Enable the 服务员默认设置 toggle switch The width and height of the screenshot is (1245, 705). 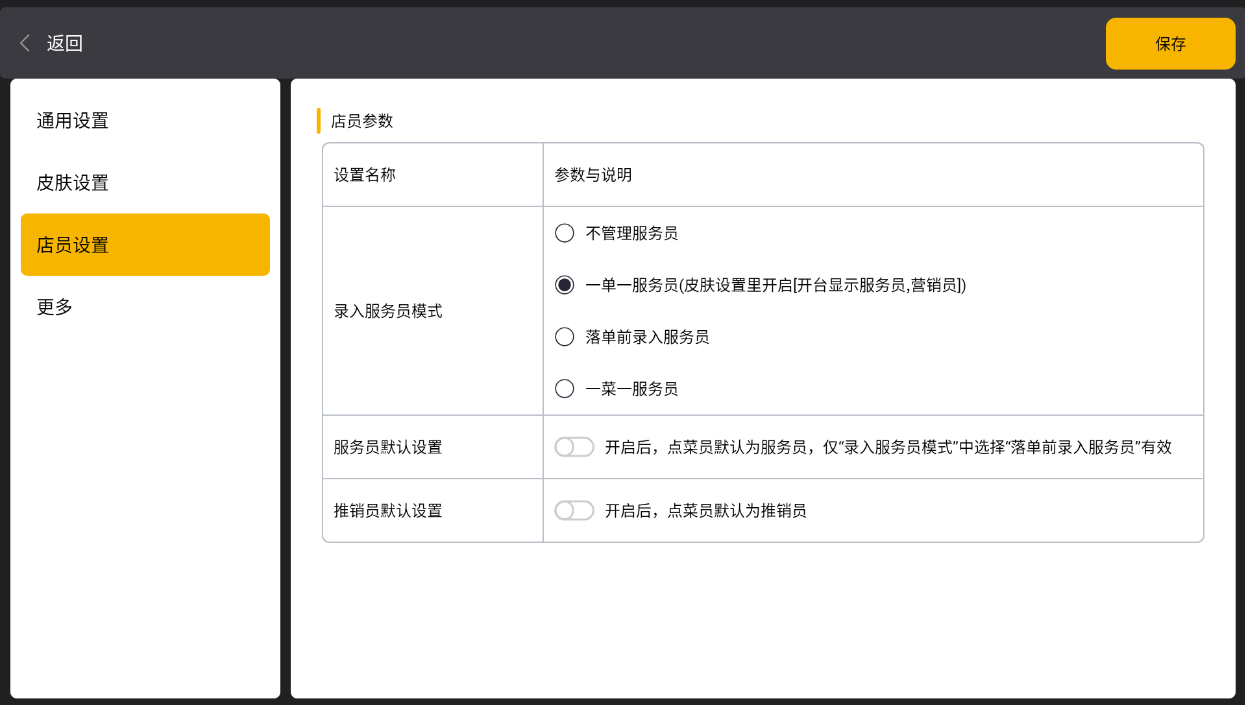coord(574,447)
